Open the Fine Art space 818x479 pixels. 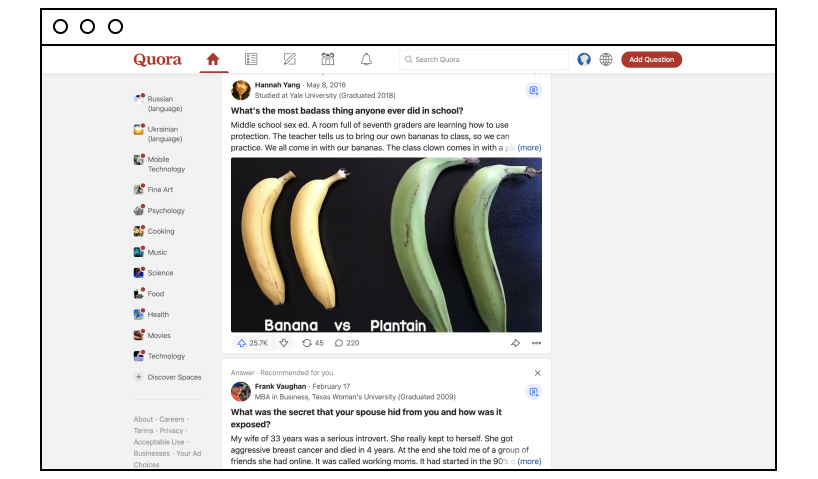tap(153, 189)
